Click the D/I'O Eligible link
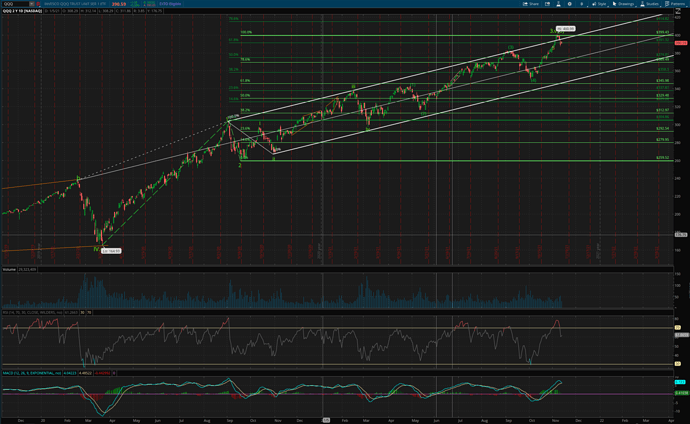This screenshot has width=690, height=424. (x=170, y=4)
